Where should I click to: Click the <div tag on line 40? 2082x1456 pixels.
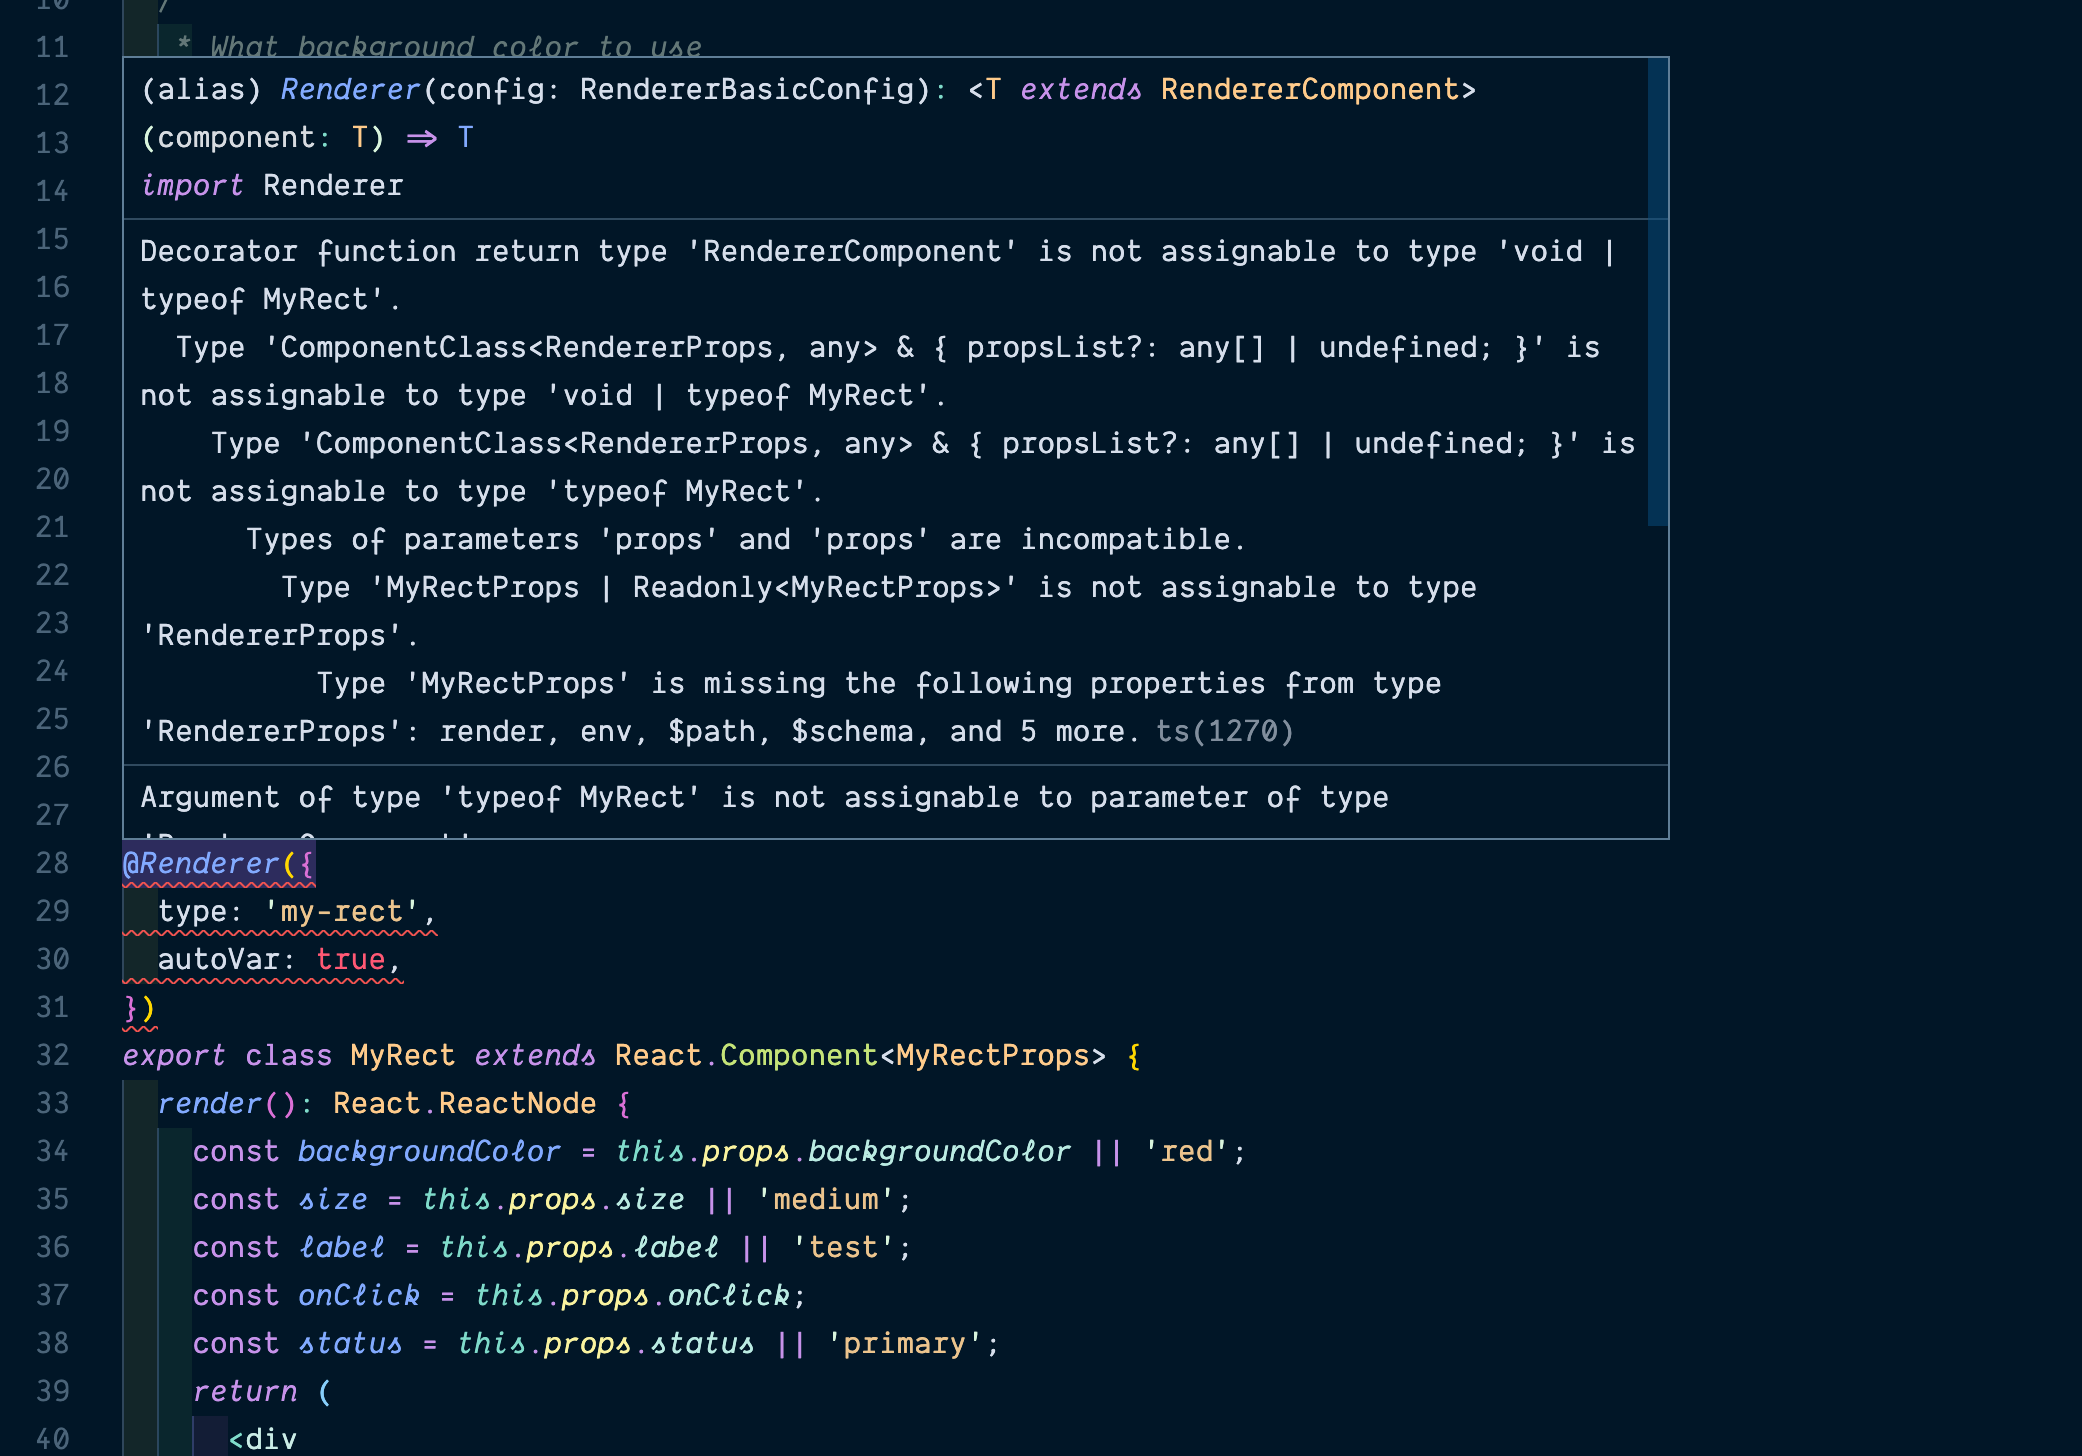263,1440
